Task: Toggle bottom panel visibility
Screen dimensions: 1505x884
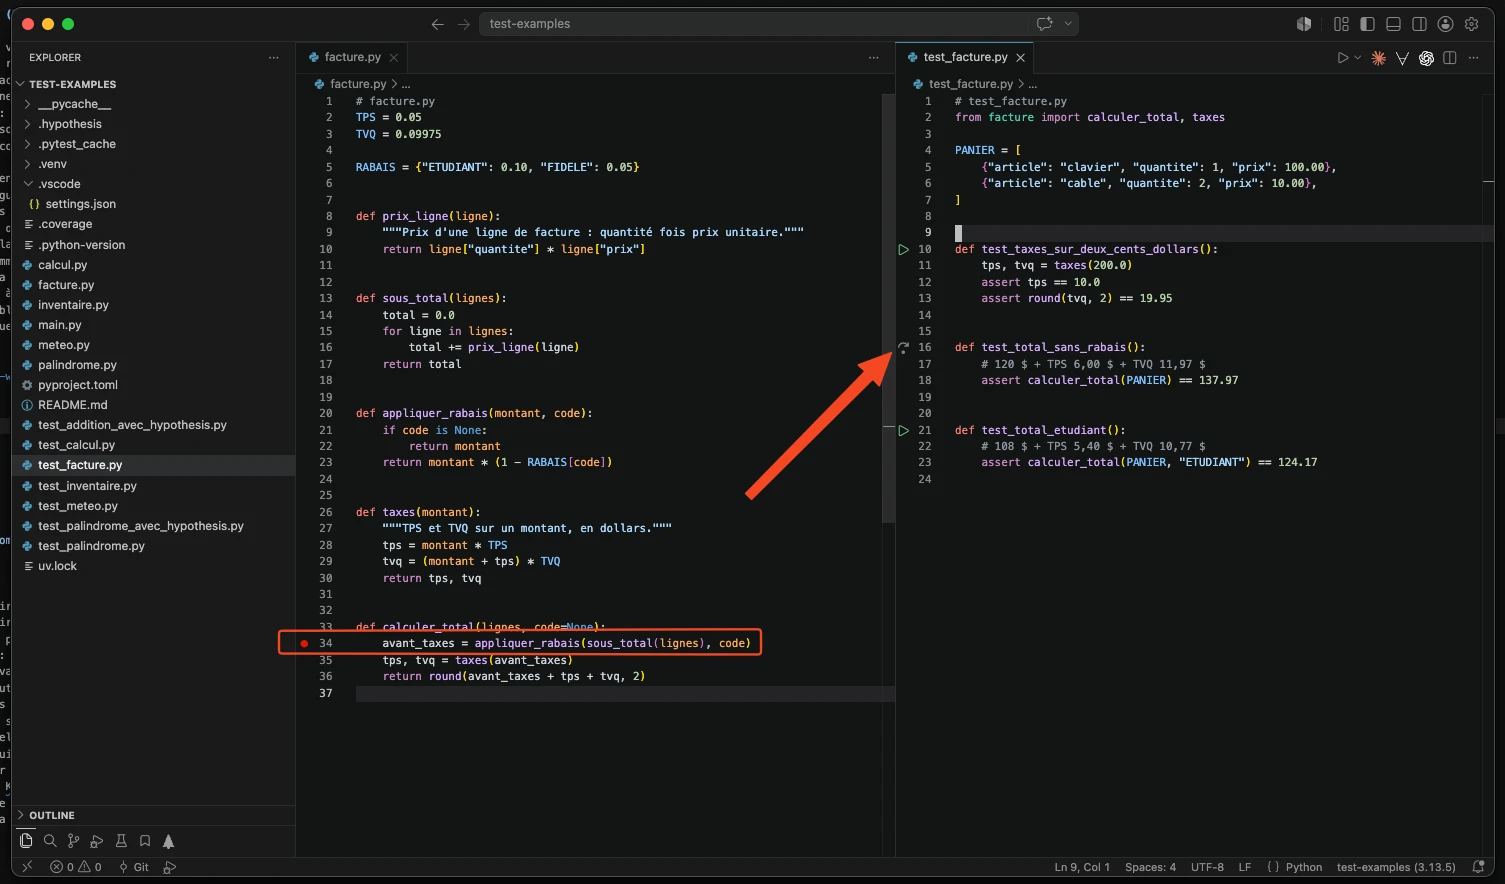Action: click(x=1393, y=24)
